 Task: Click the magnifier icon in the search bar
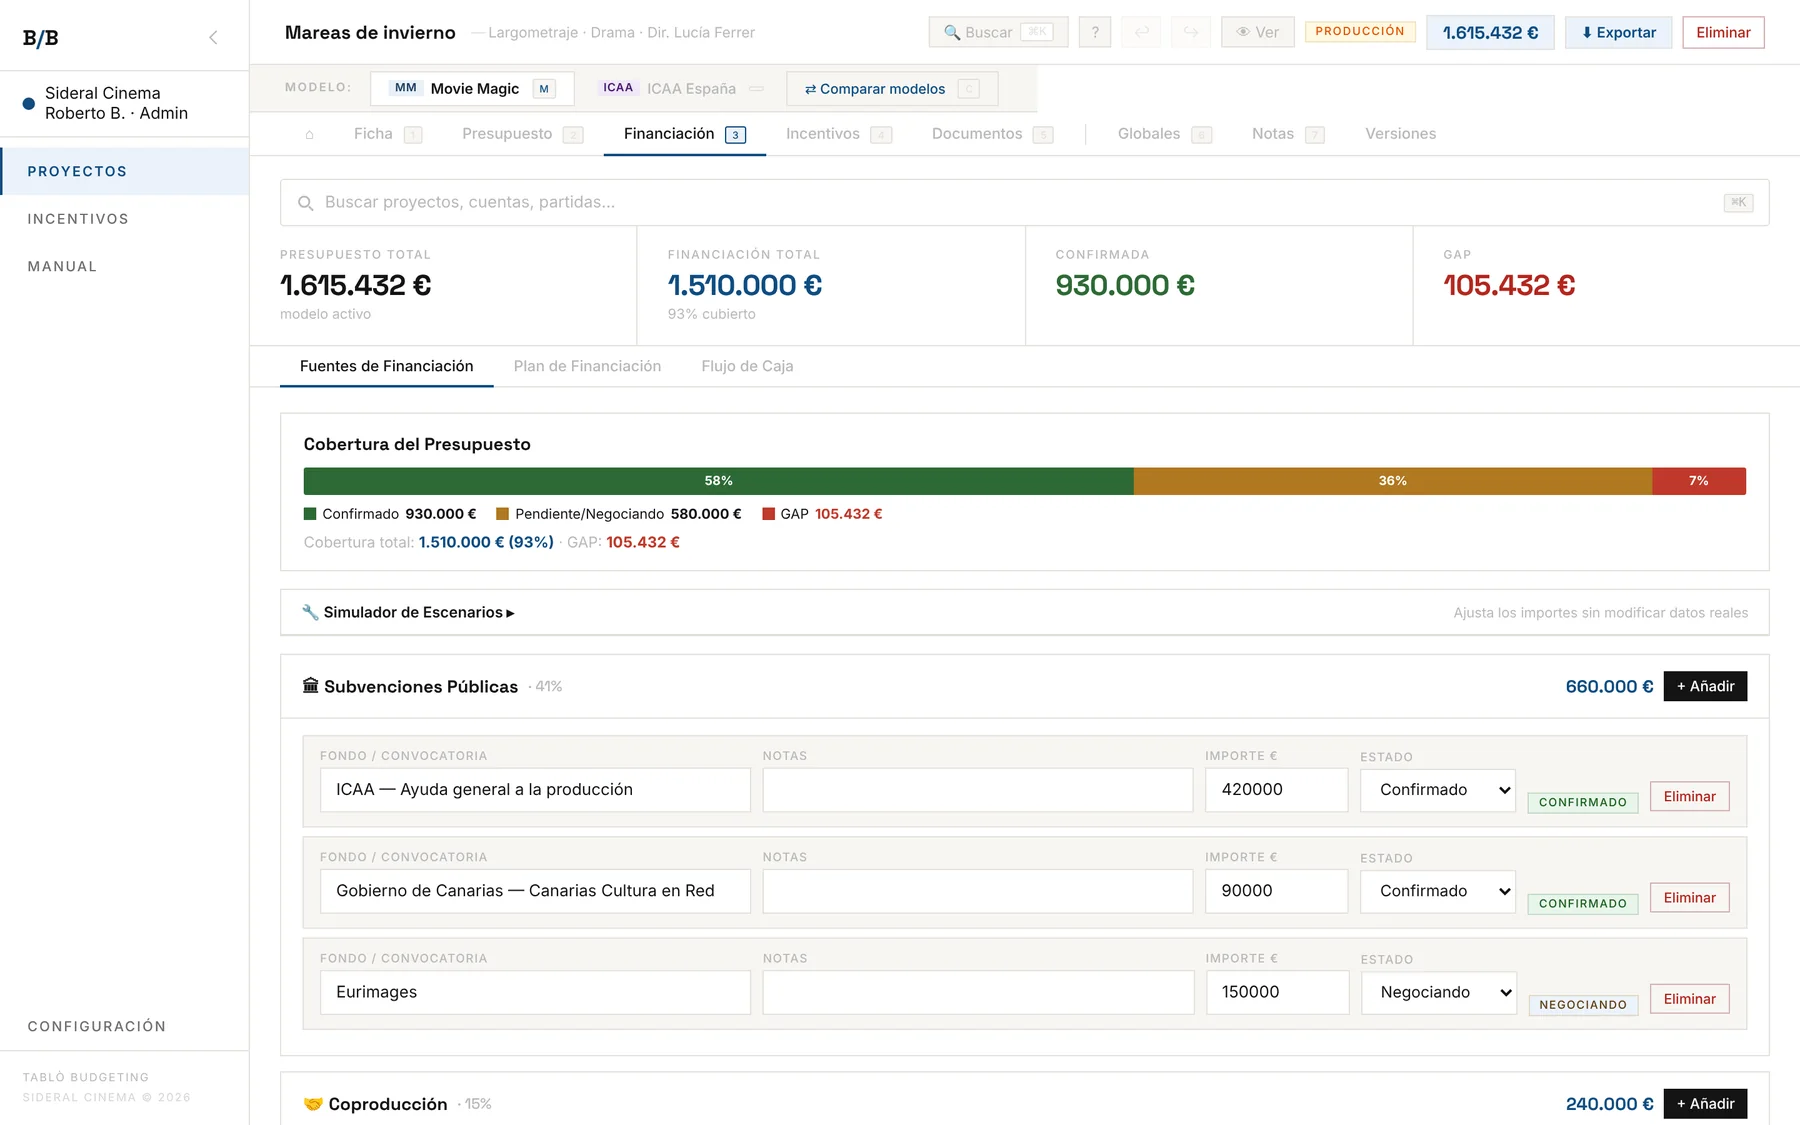tap(306, 203)
